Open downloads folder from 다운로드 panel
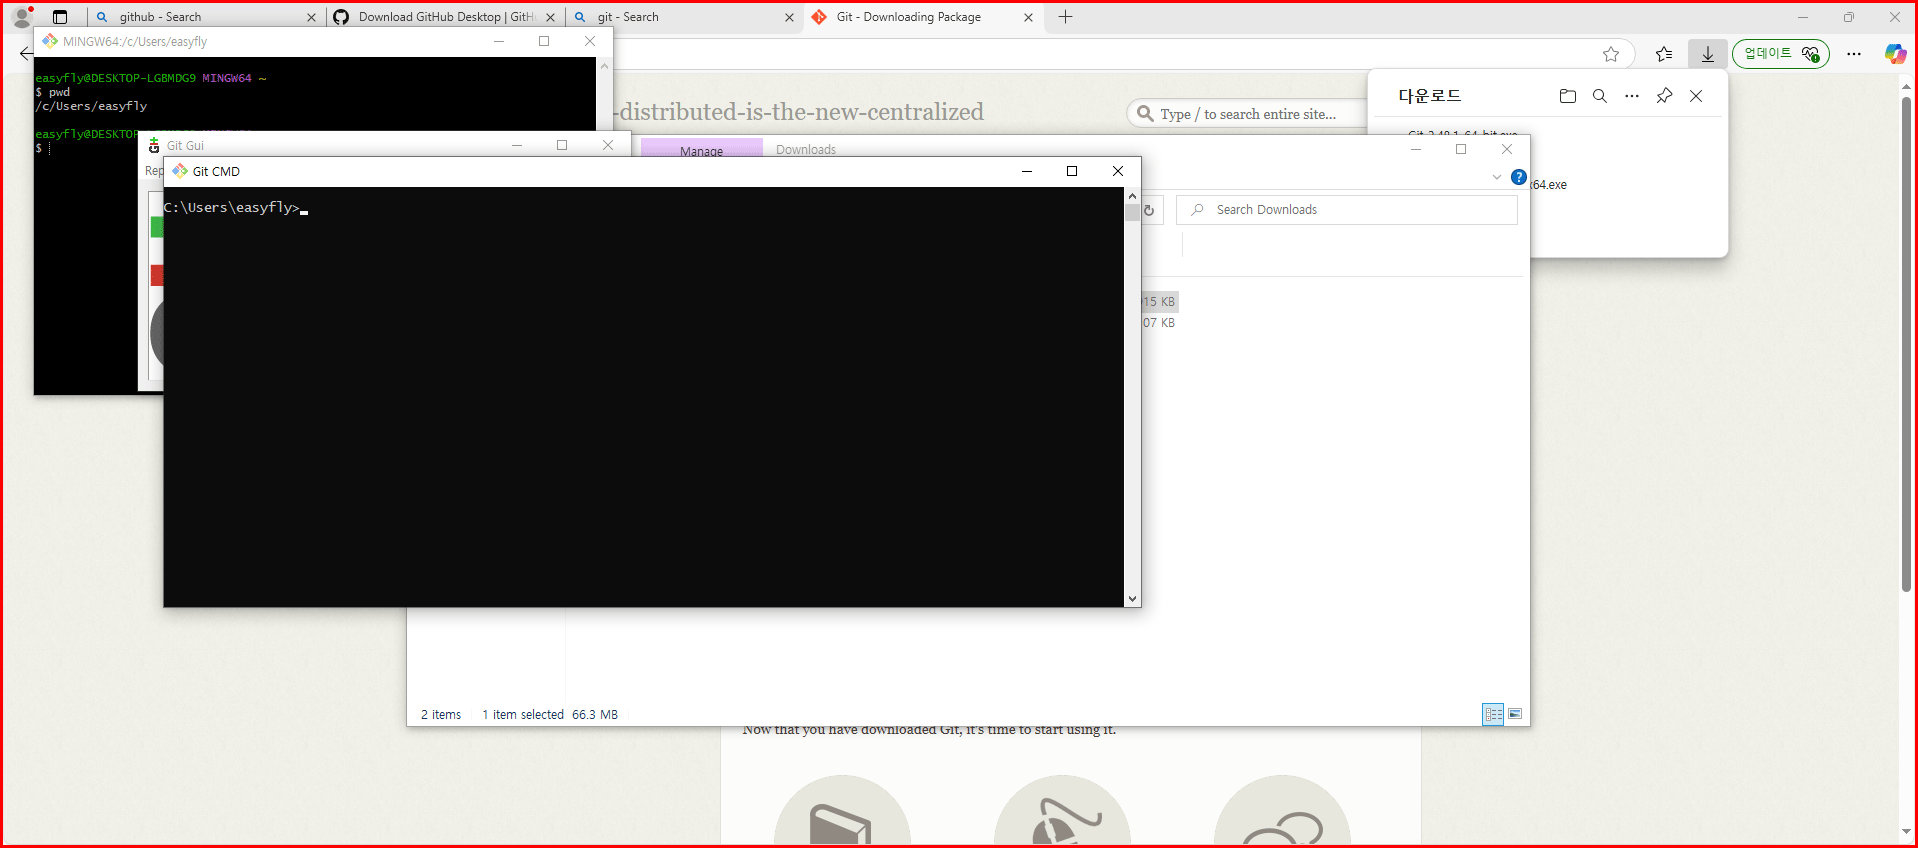The height and width of the screenshot is (848, 1918). pyautogui.click(x=1567, y=96)
